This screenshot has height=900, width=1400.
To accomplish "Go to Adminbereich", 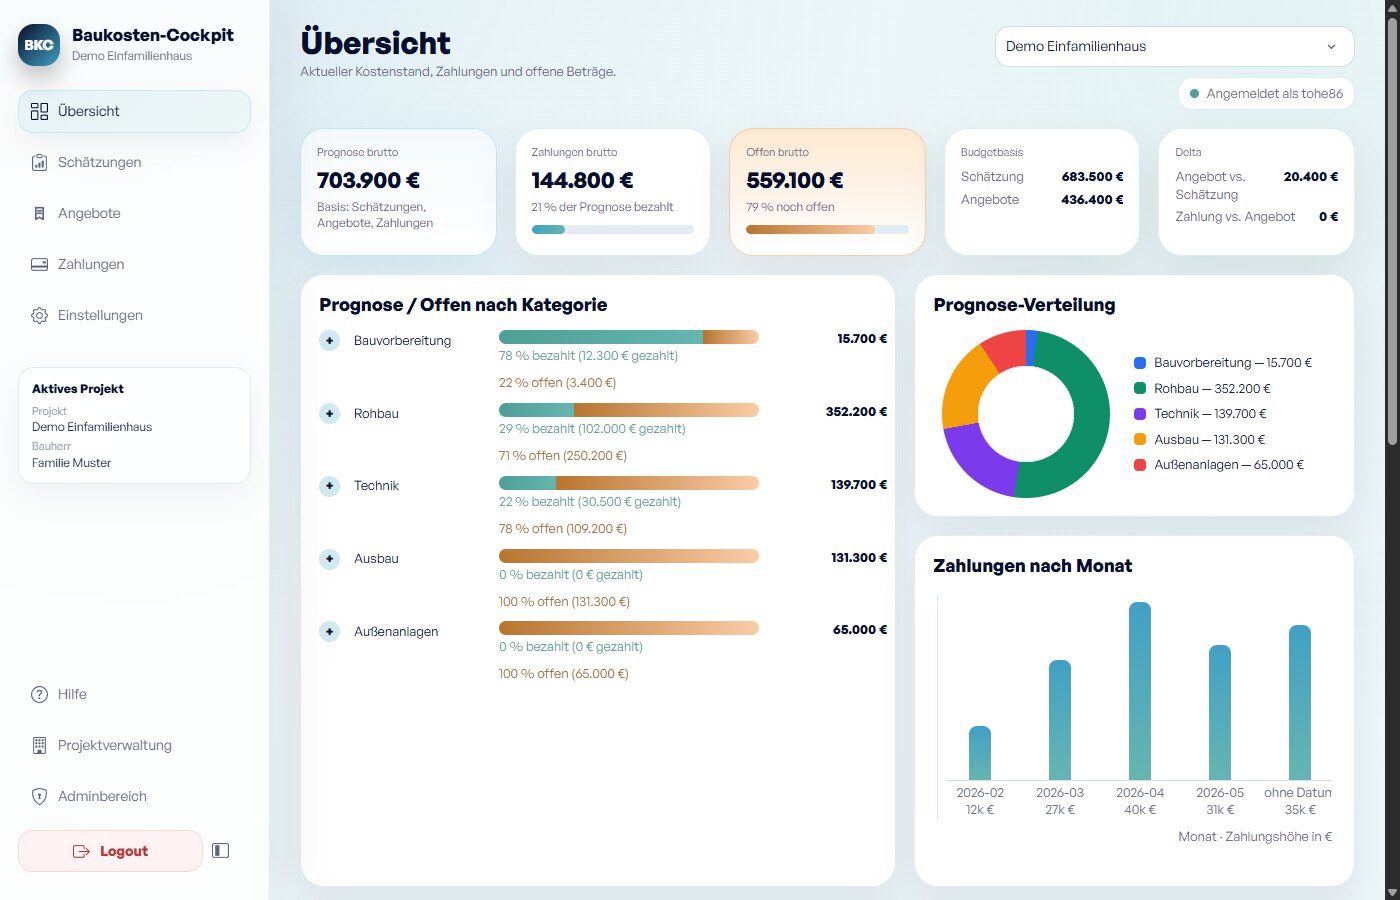I will point(134,796).
